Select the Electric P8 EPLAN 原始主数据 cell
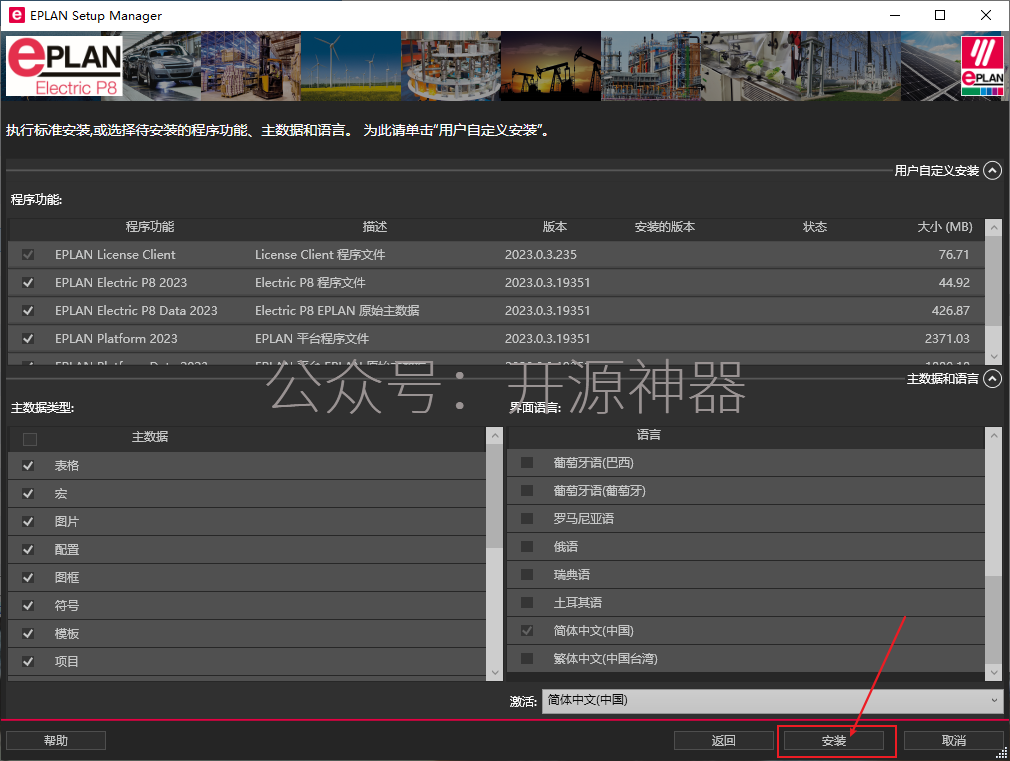 point(337,311)
